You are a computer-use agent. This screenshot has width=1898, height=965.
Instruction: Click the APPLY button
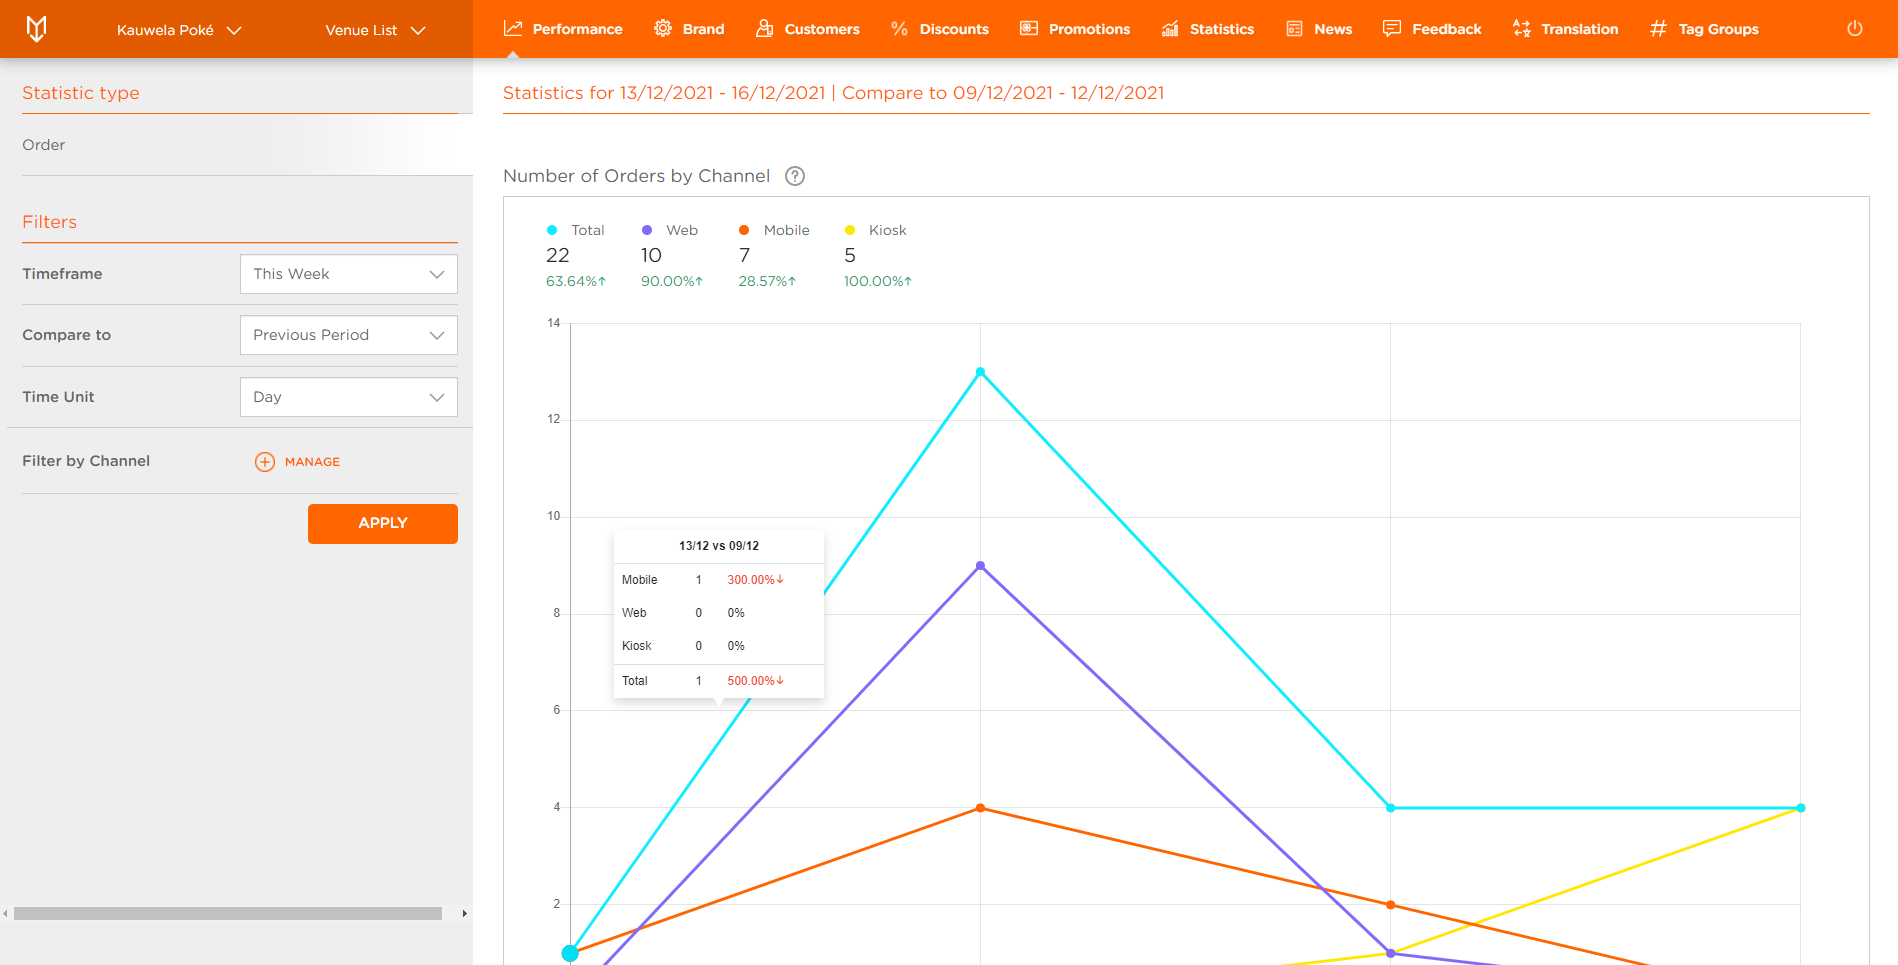383,523
